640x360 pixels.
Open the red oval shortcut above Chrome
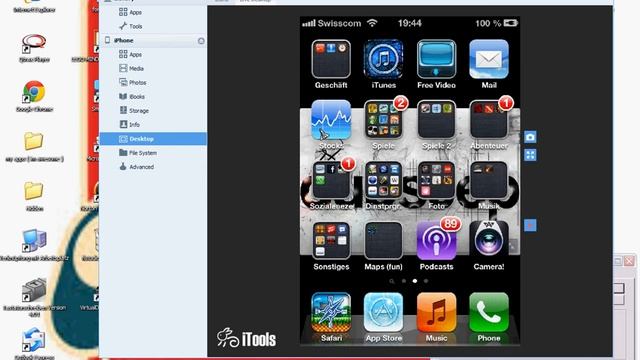click(34, 43)
